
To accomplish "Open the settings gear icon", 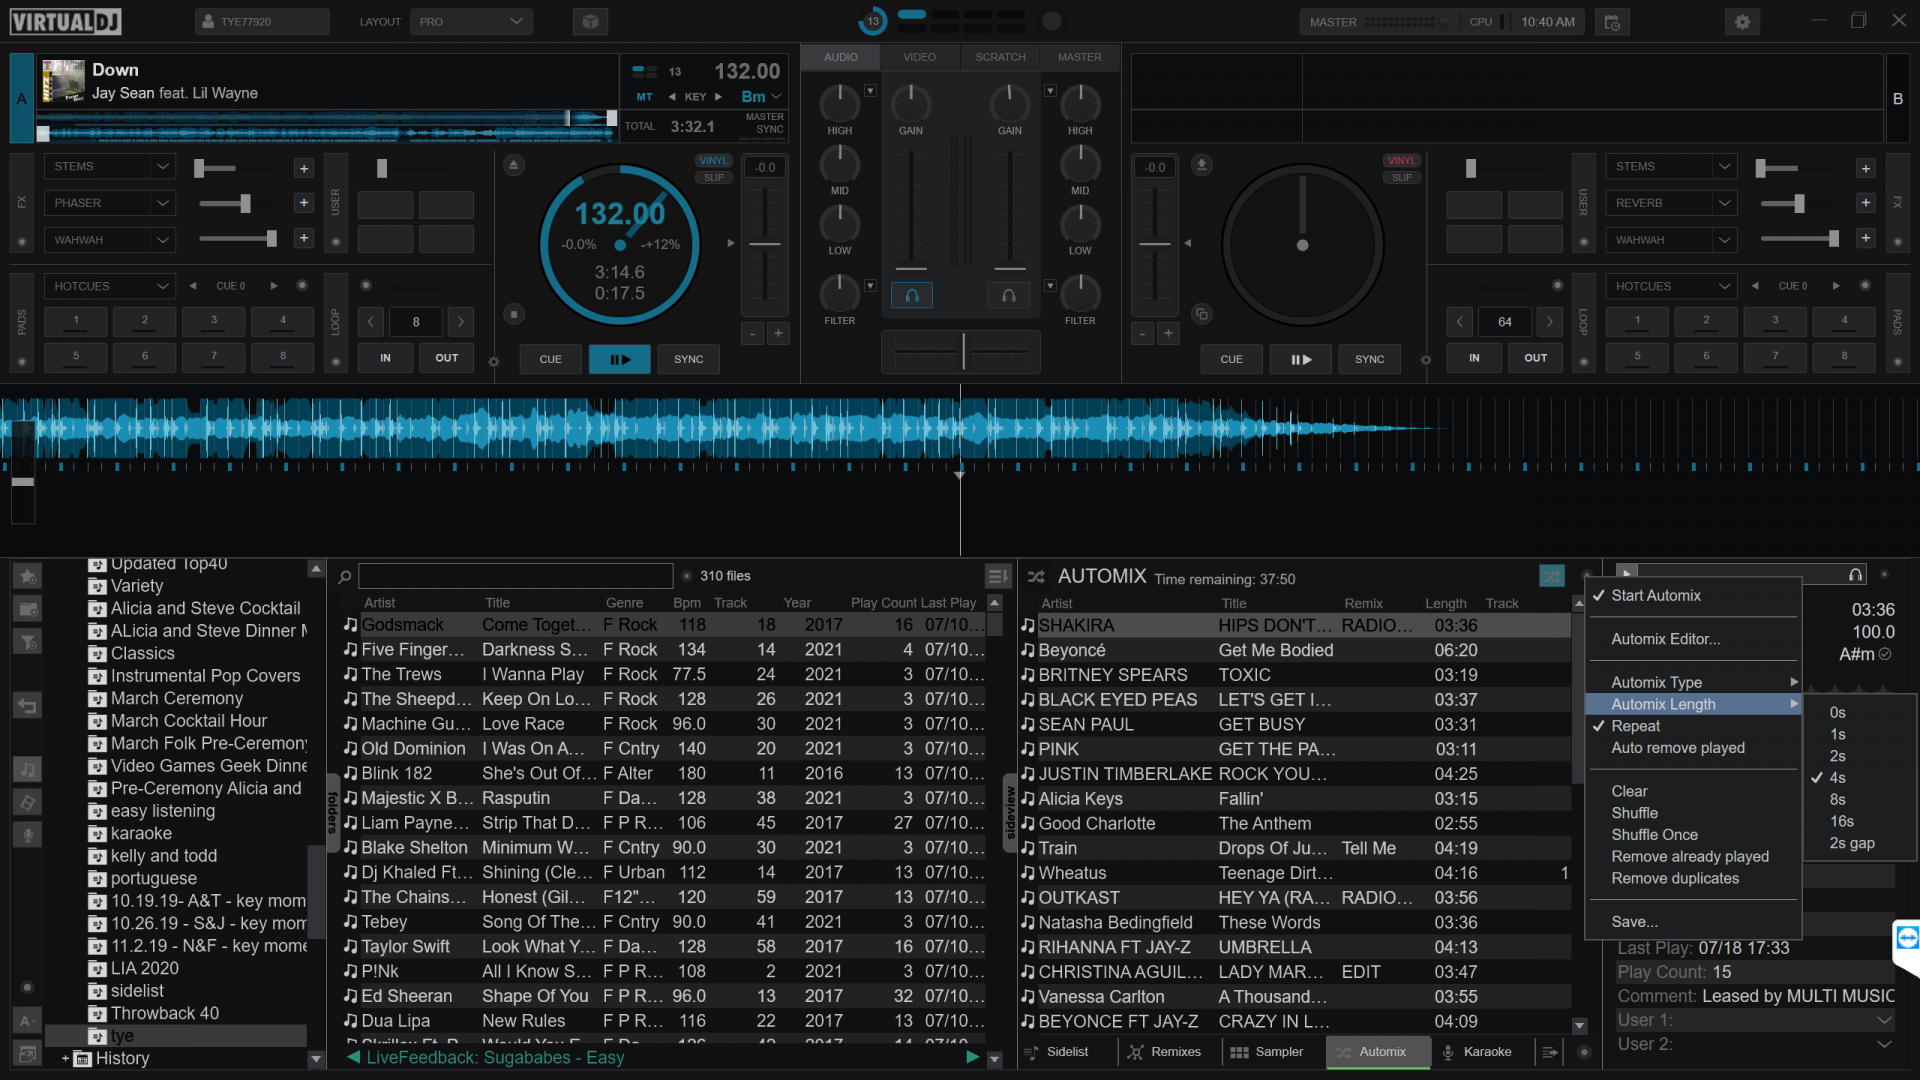I will (1742, 22).
